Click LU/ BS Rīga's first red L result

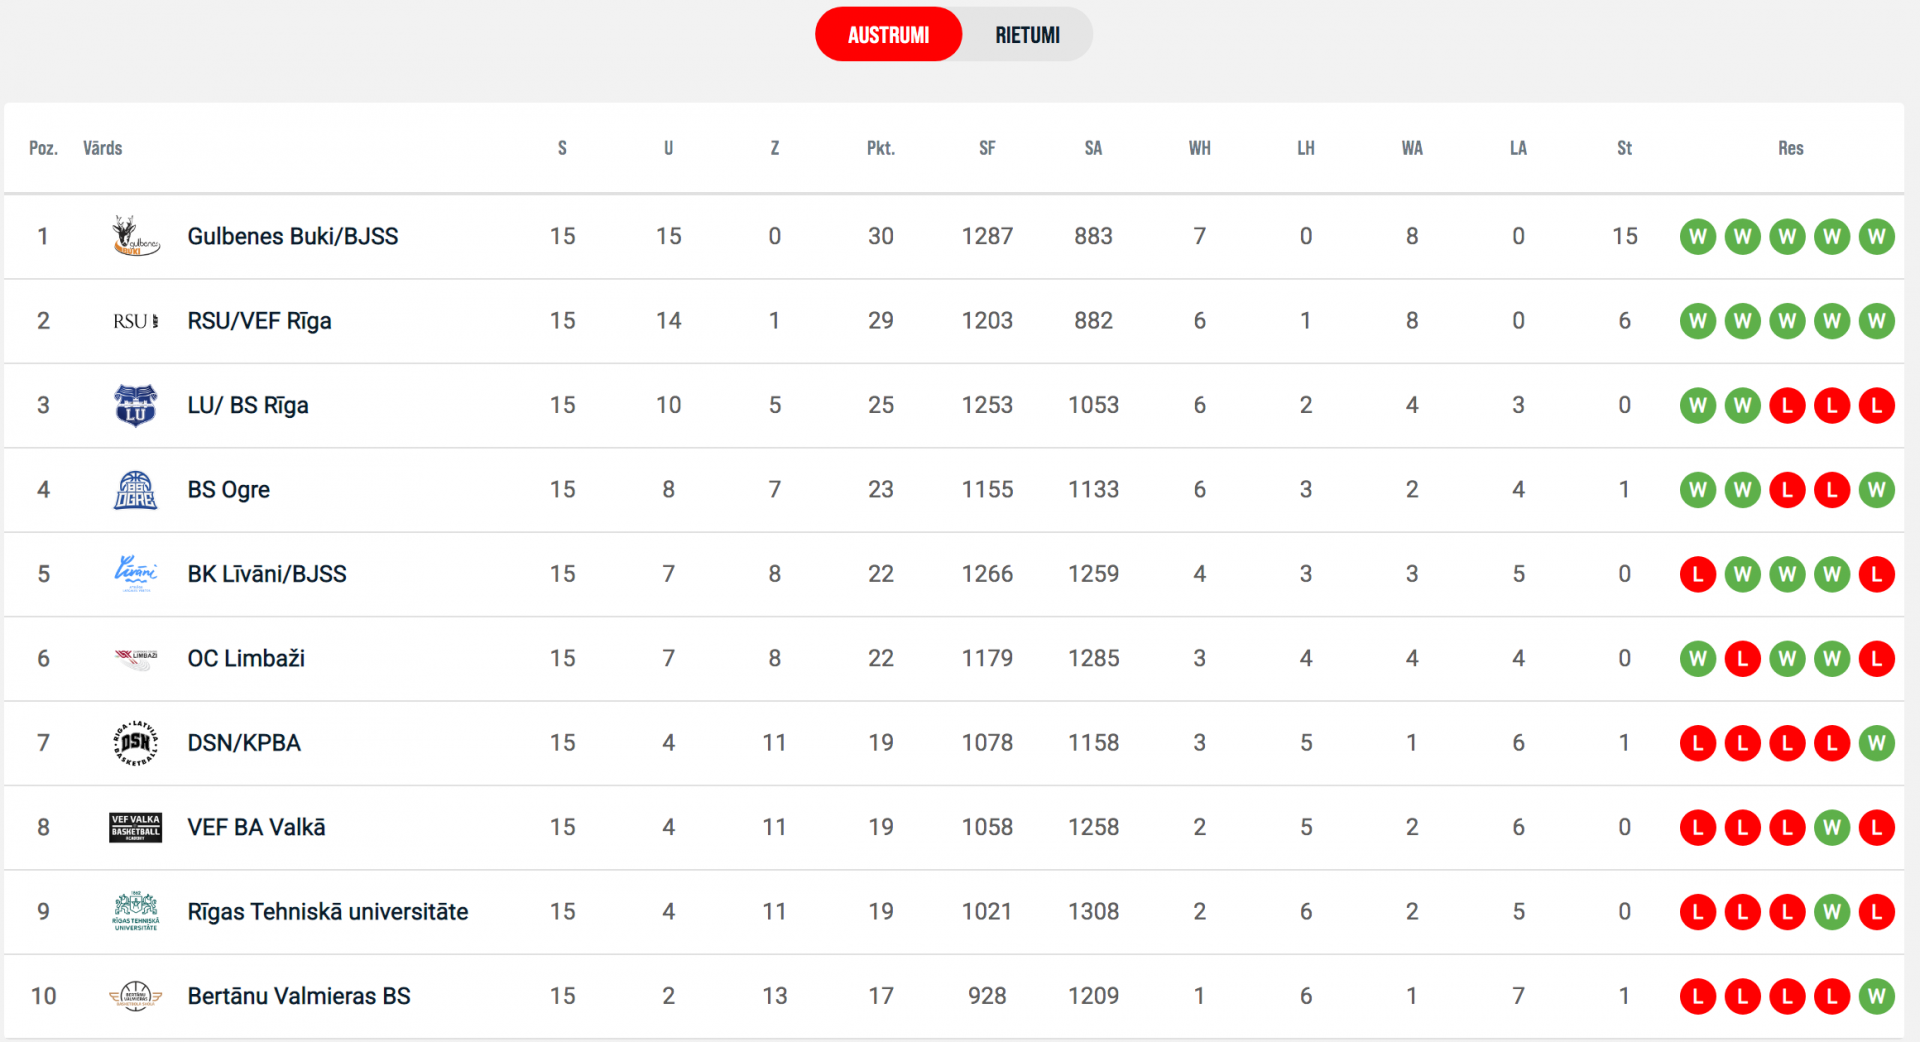click(1787, 405)
